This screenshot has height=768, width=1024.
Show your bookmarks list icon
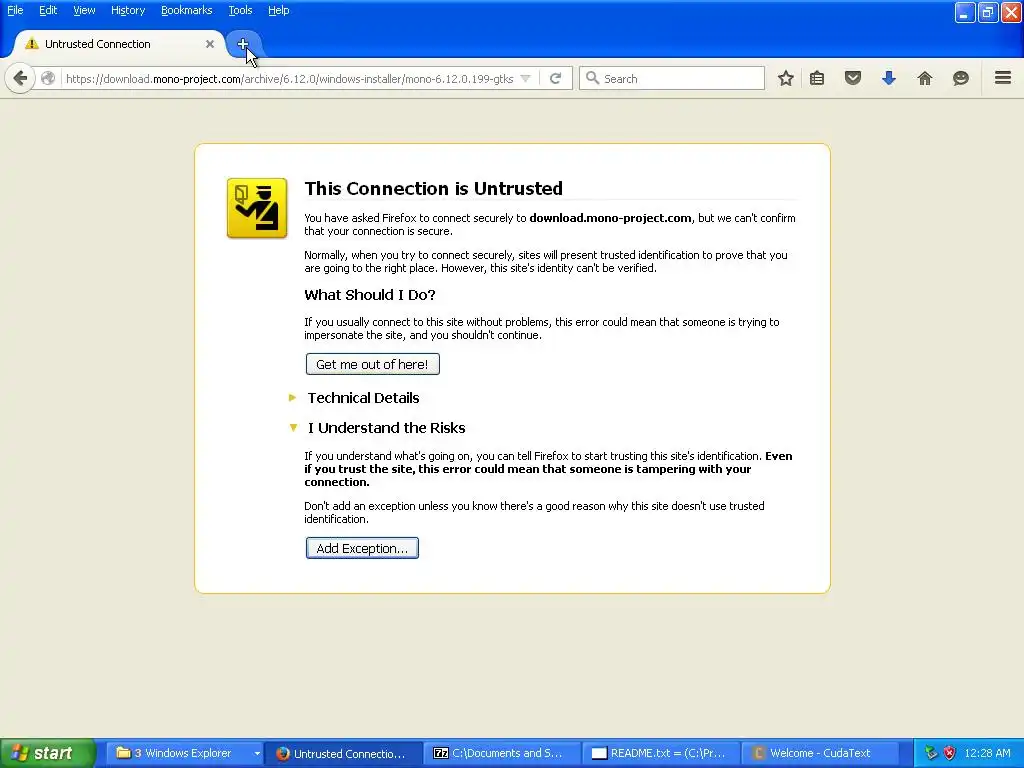817,78
